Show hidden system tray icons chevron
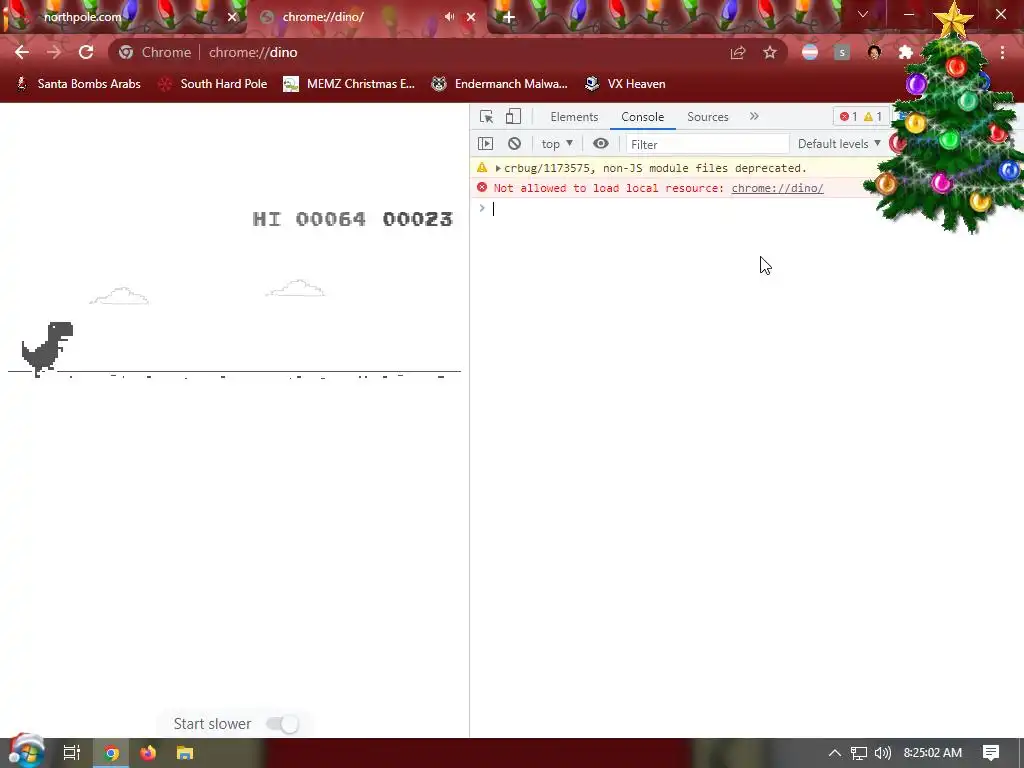1024x768 pixels. pyautogui.click(x=834, y=753)
